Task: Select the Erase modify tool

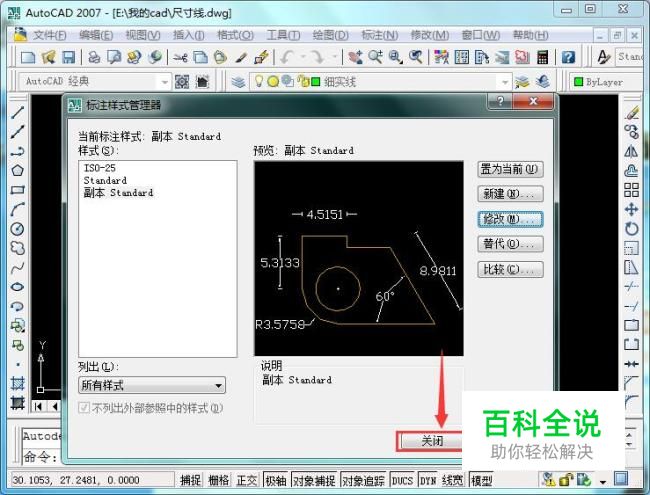Action: coord(631,112)
